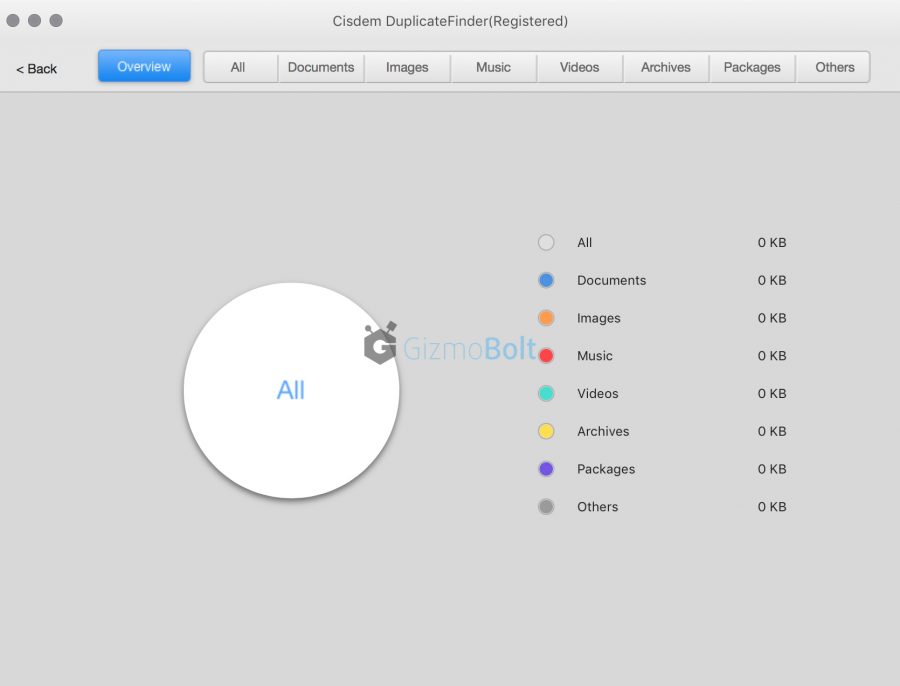Click the All pie chart circle
This screenshot has height=686, width=900.
(x=292, y=390)
